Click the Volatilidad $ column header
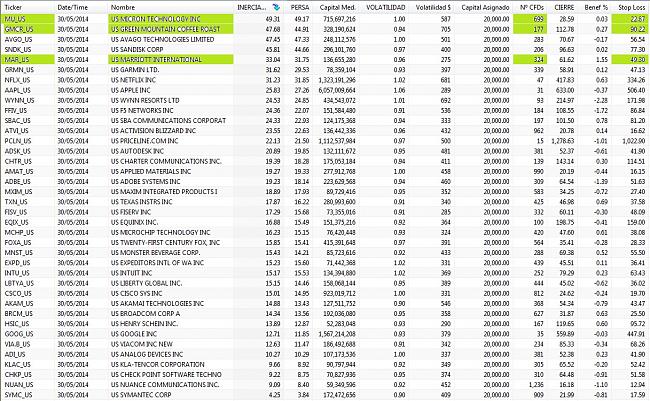This screenshot has width=650, height=401. 433,7
